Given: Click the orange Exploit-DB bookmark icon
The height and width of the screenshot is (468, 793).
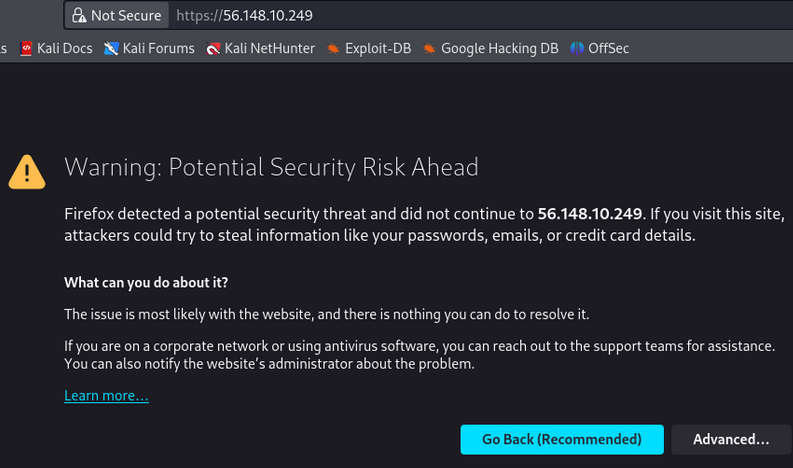Looking at the screenshot, I should 333,49.
